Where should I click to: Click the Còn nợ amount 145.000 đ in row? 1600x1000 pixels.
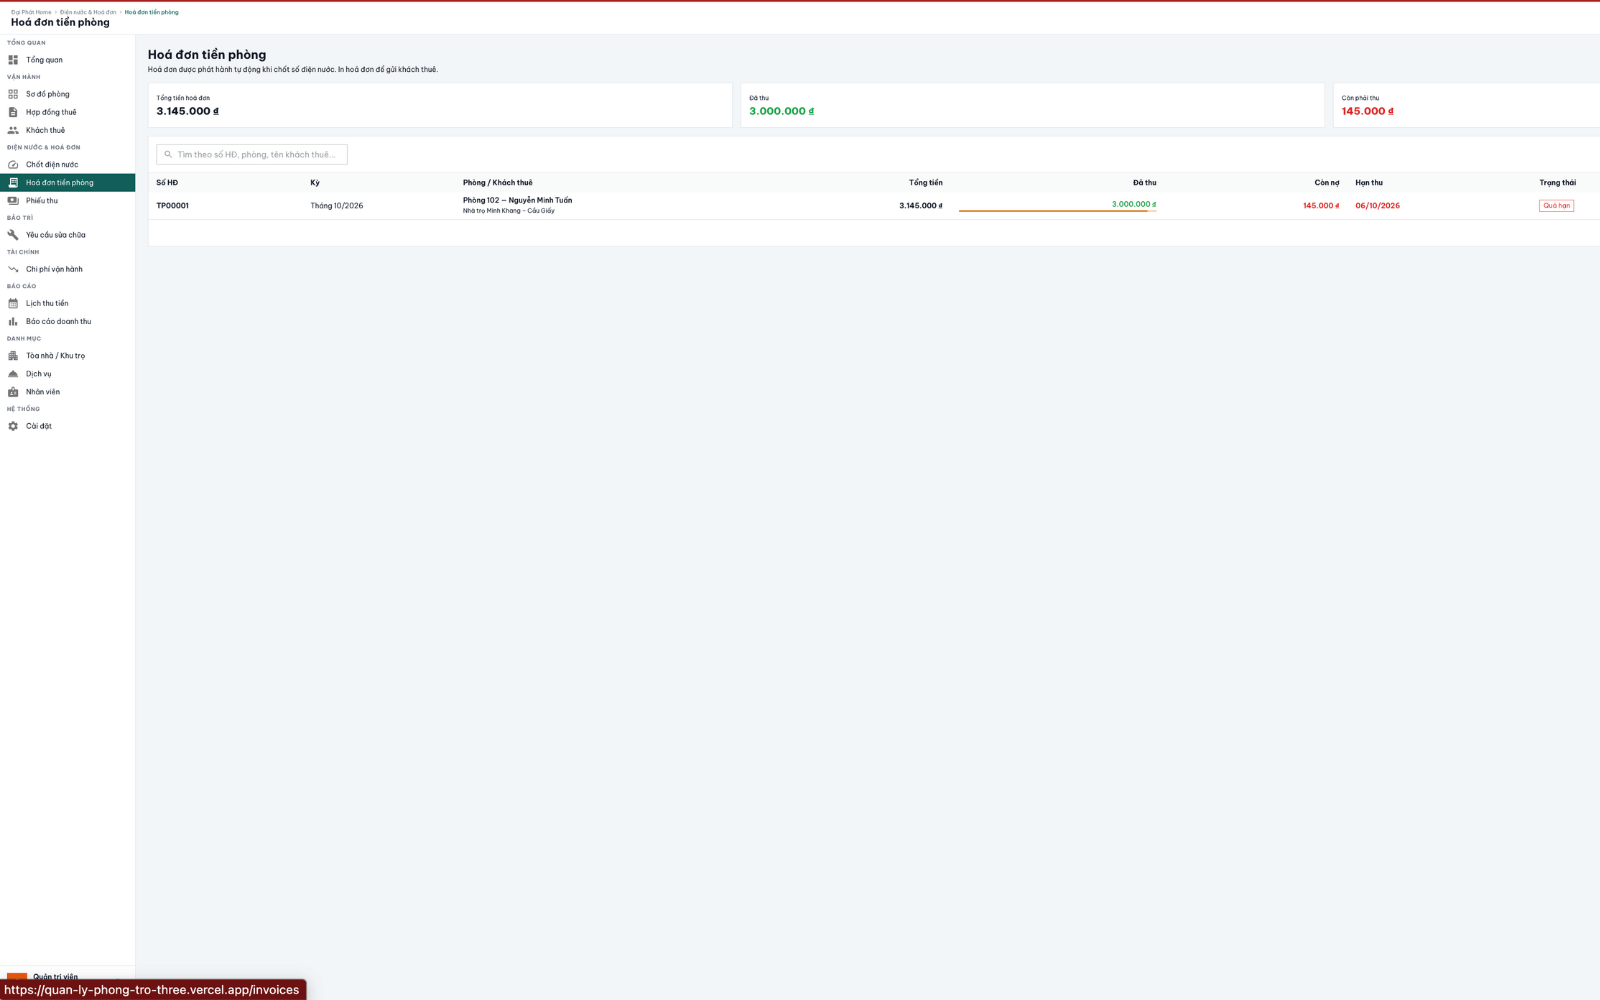(1320, 206)
